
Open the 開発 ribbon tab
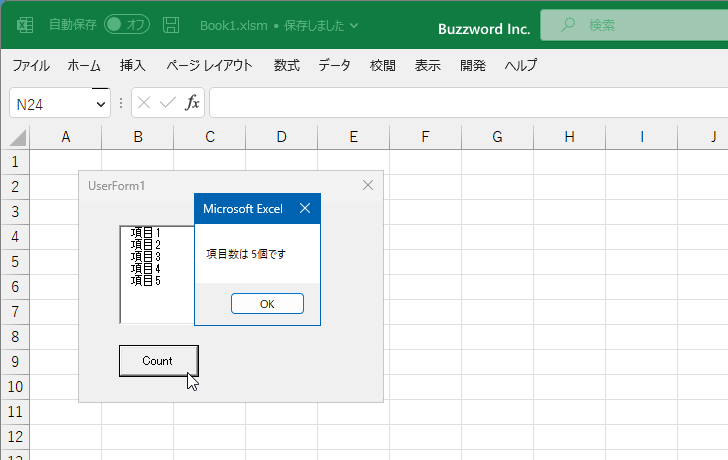[473, 65]
